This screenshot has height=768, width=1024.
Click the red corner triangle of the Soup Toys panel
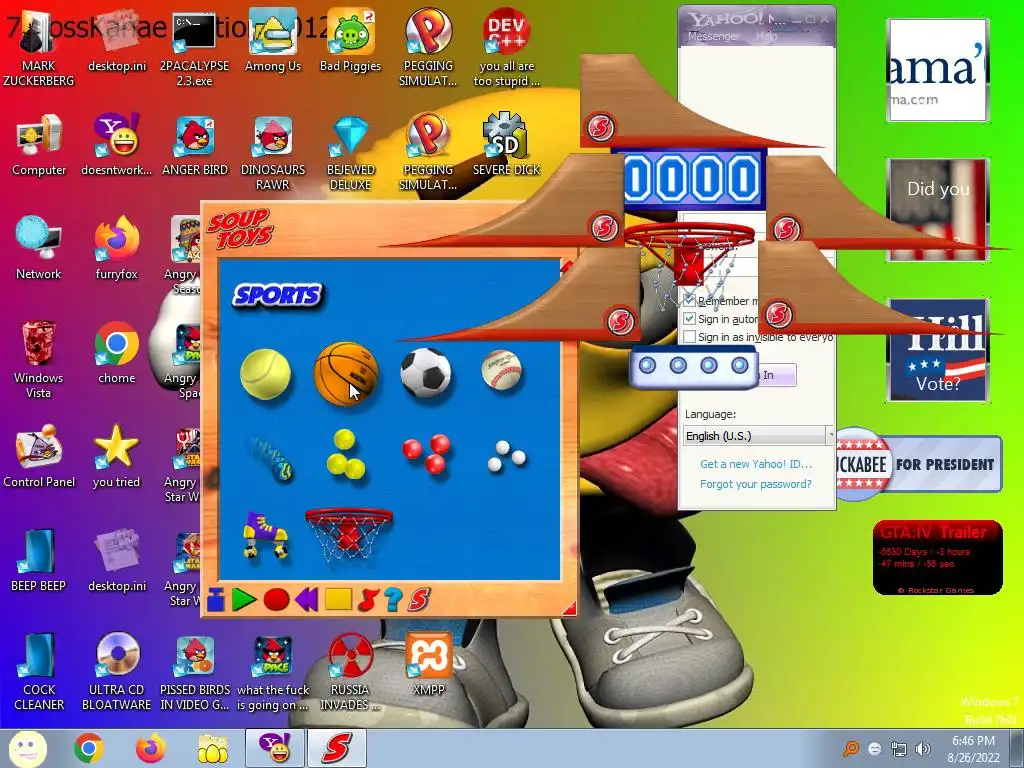(569, 609)
